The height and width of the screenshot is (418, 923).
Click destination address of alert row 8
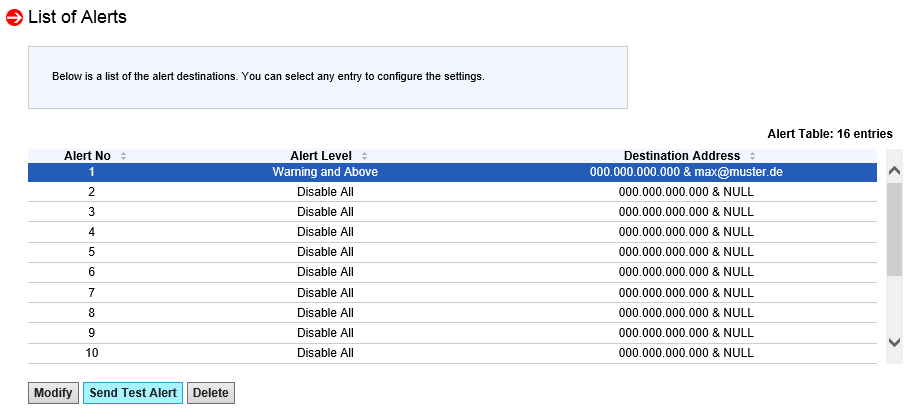[686, 313]
